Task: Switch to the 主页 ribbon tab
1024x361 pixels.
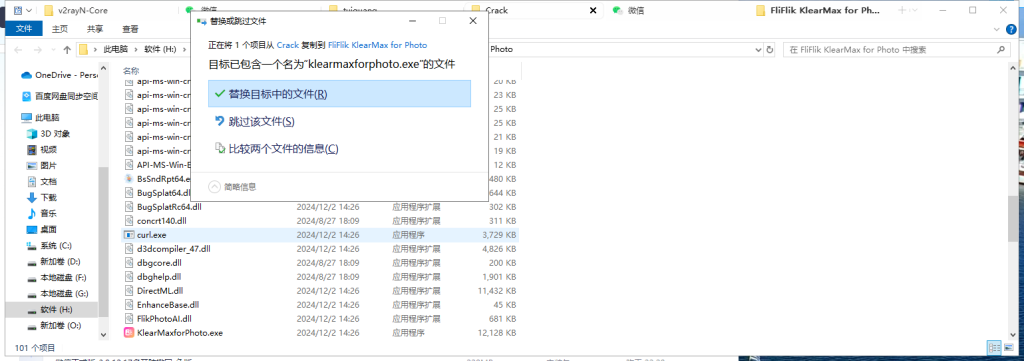Action: (x=59, y=29)
